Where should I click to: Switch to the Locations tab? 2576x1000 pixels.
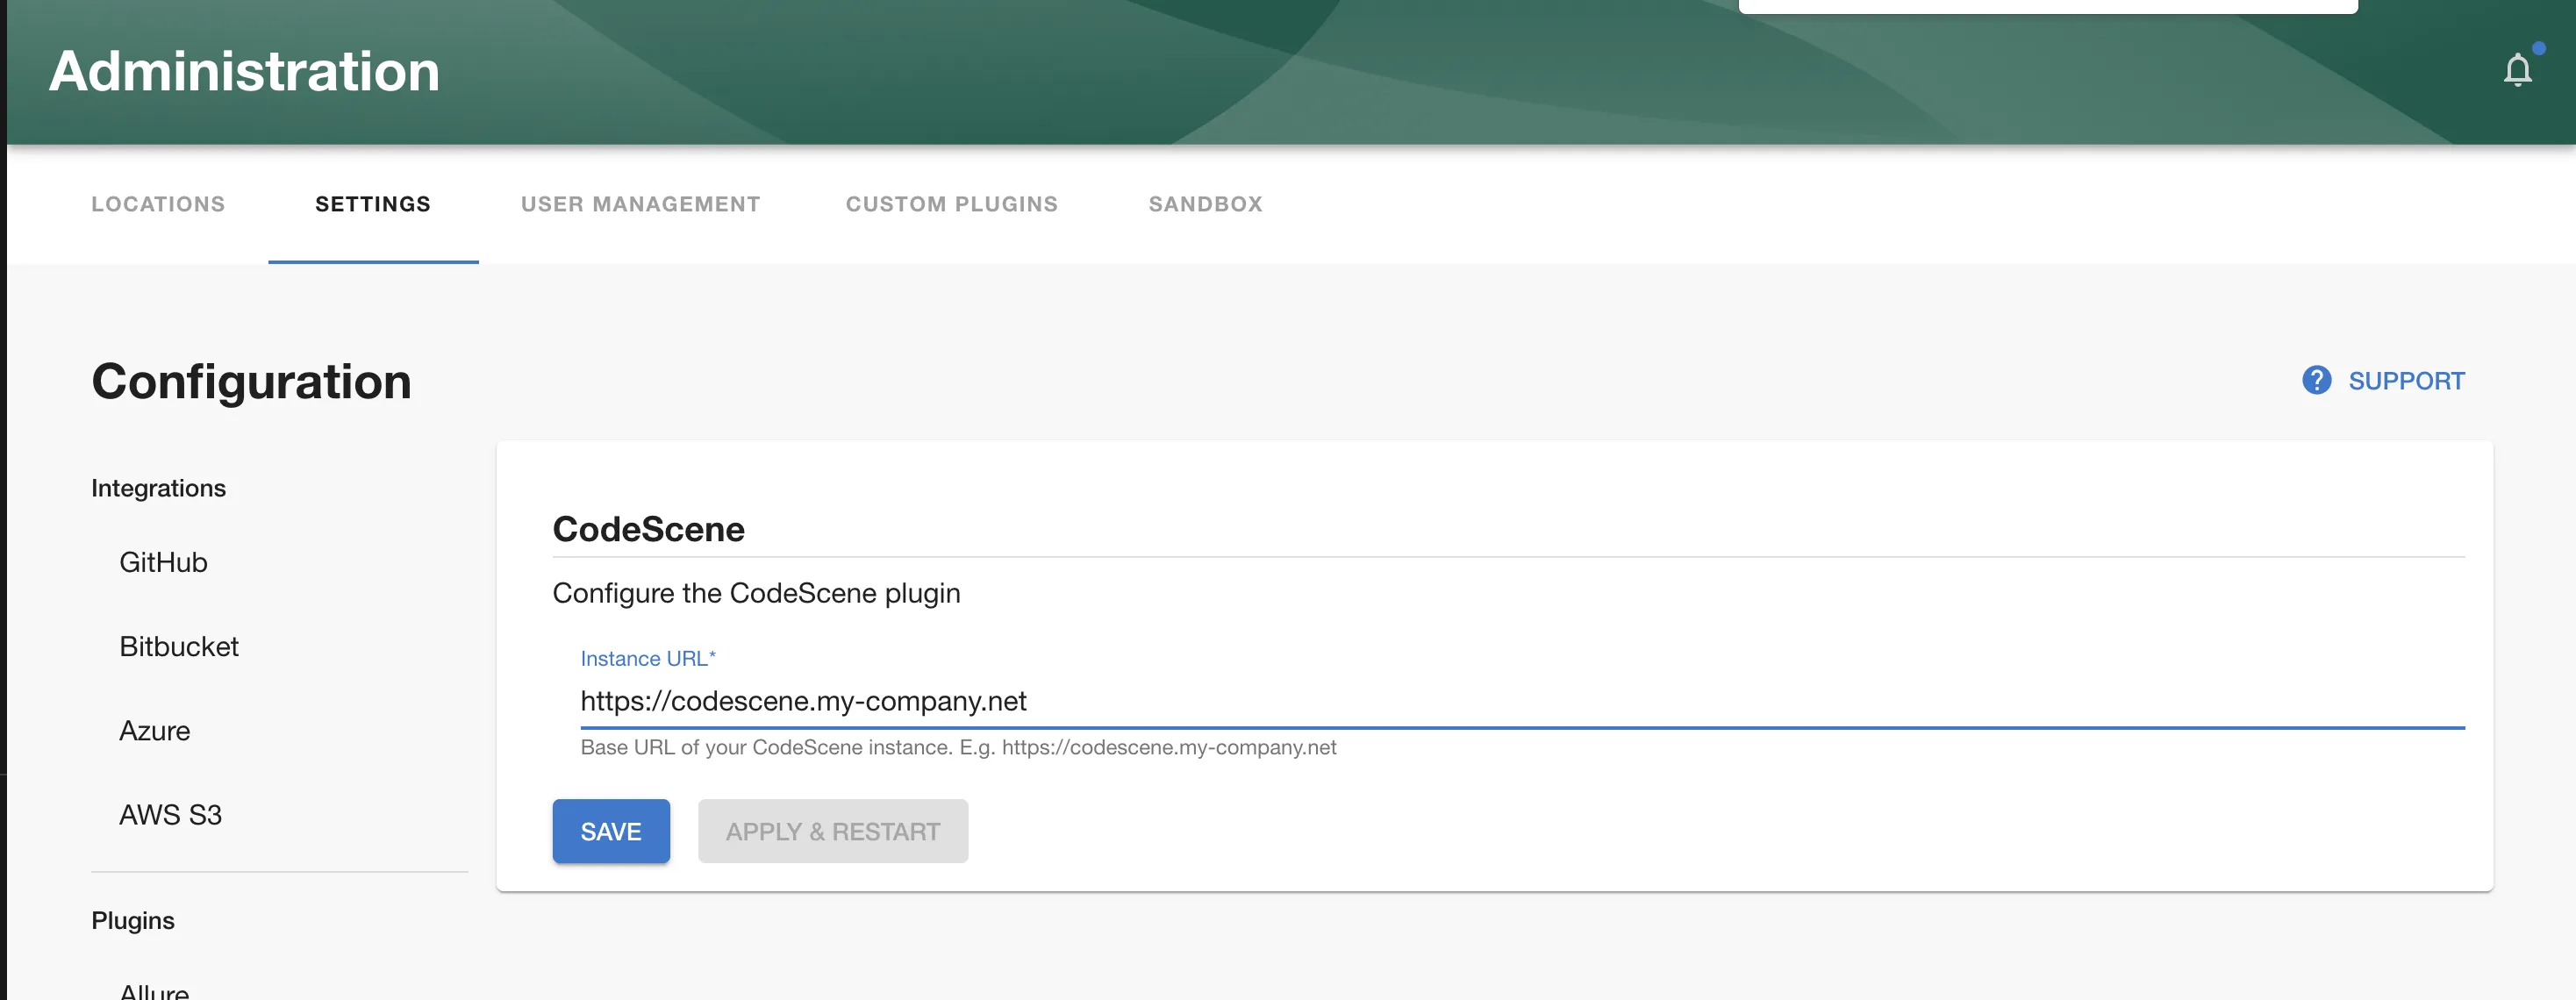[157, 204]
